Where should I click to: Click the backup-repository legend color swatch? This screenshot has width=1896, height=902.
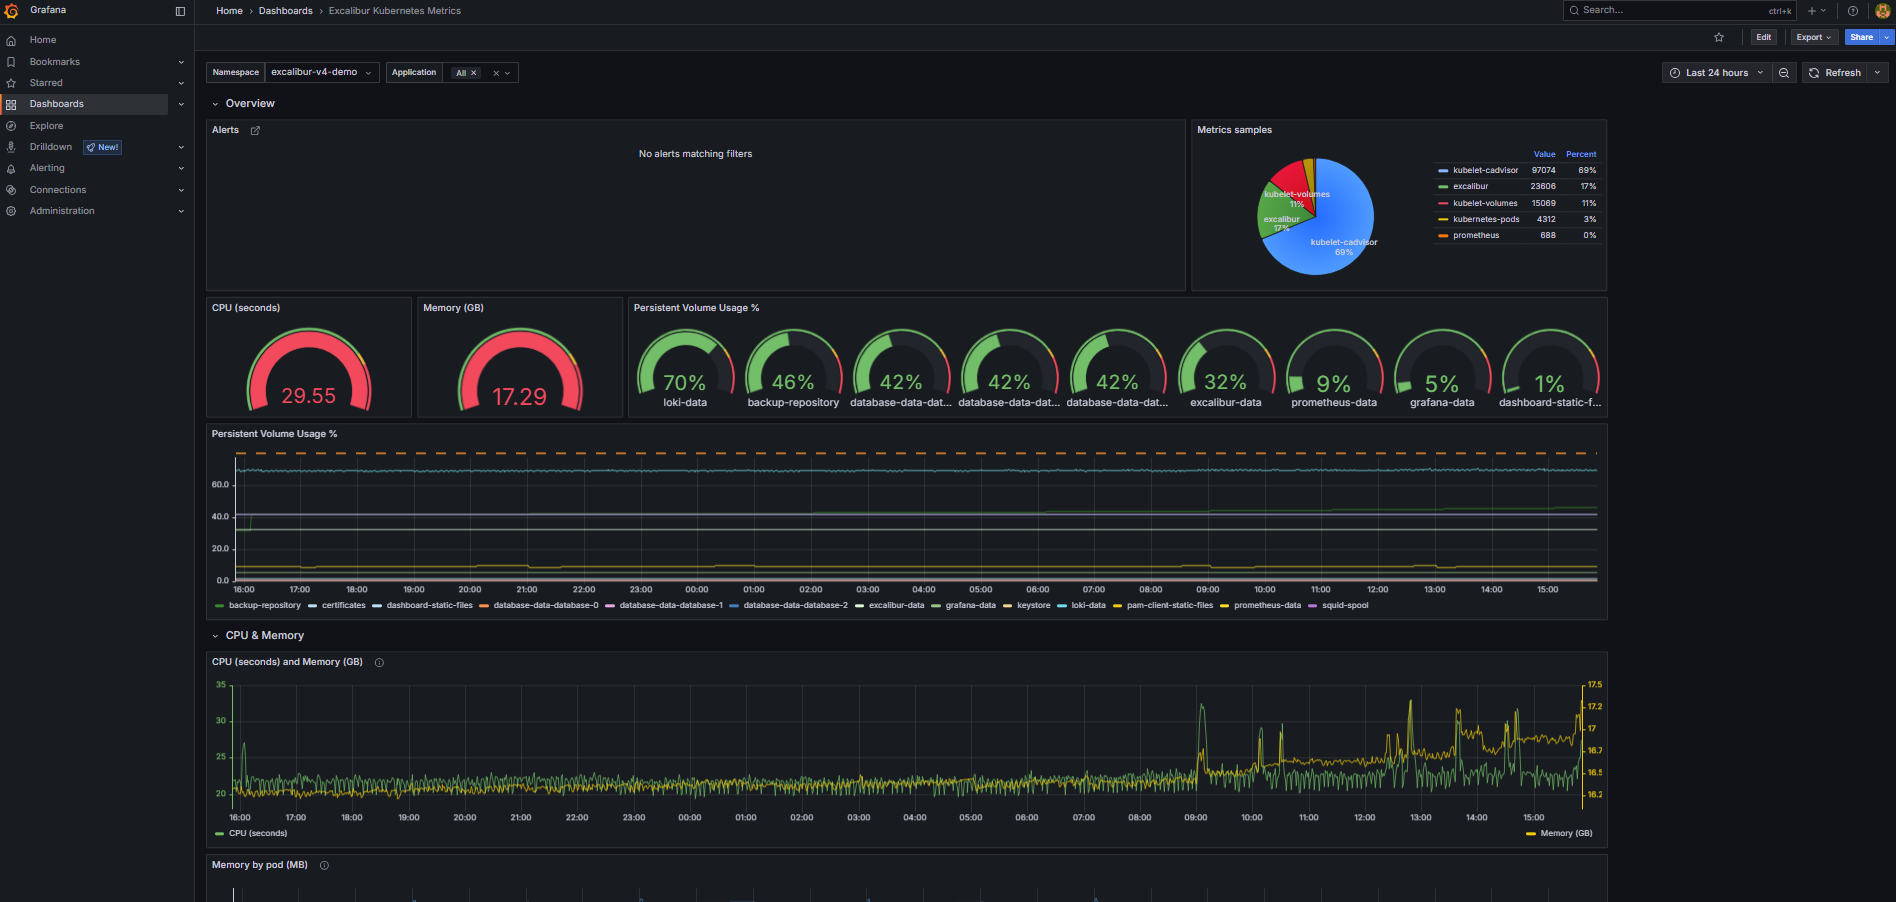(x=218, y=606)
